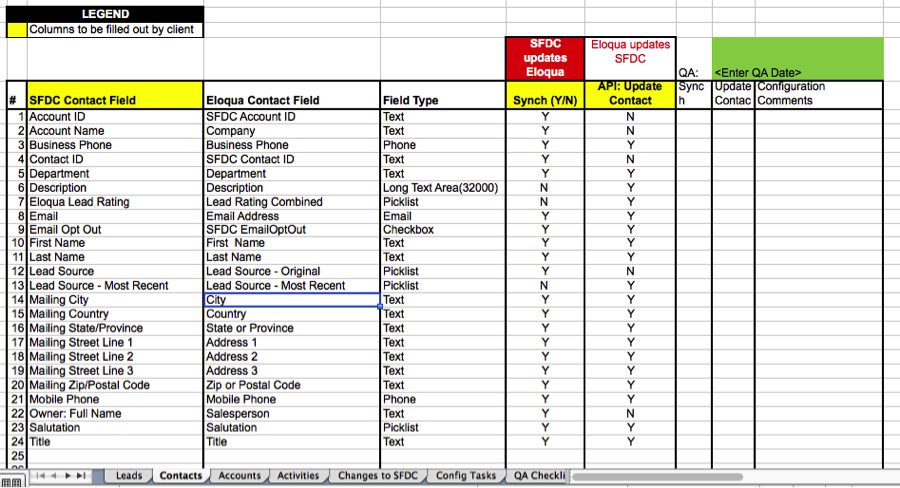The height and width of the screenshot is (488, 900).
Task: Select the Contacts sheet tab
Action: coord(181,476)
